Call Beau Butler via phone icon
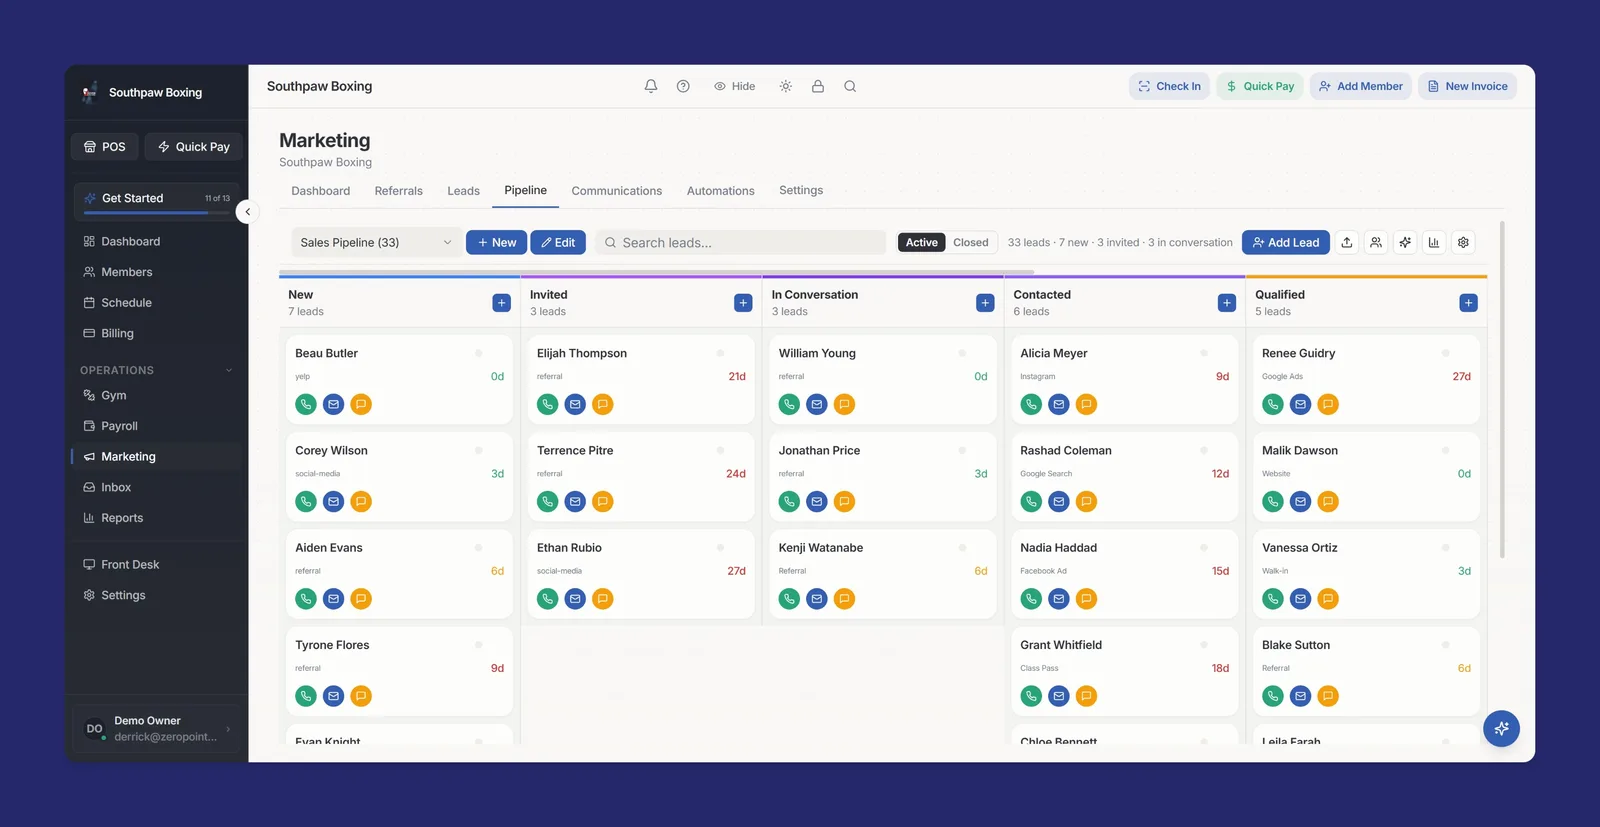 (306, 404)
